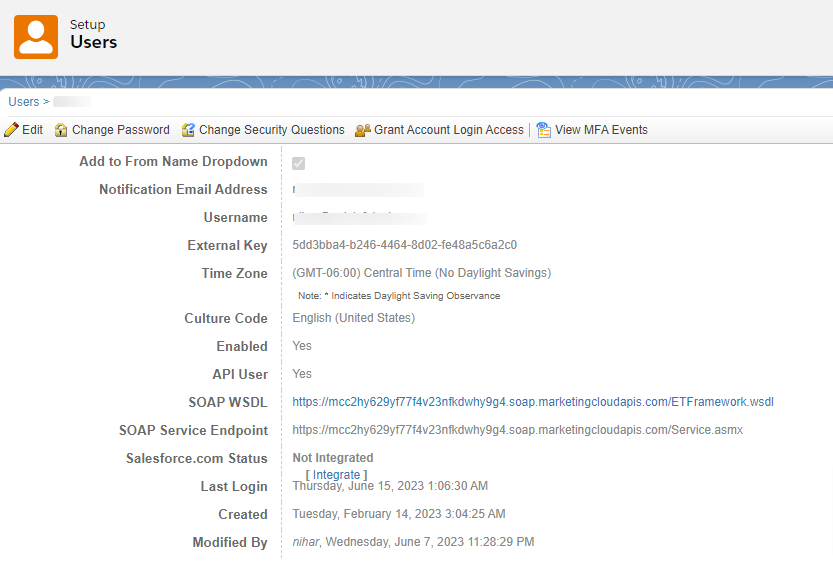Click the blurred Username value
Image resolution: width=833 pixels, height=573 pixels.
(x=360, y=218)
